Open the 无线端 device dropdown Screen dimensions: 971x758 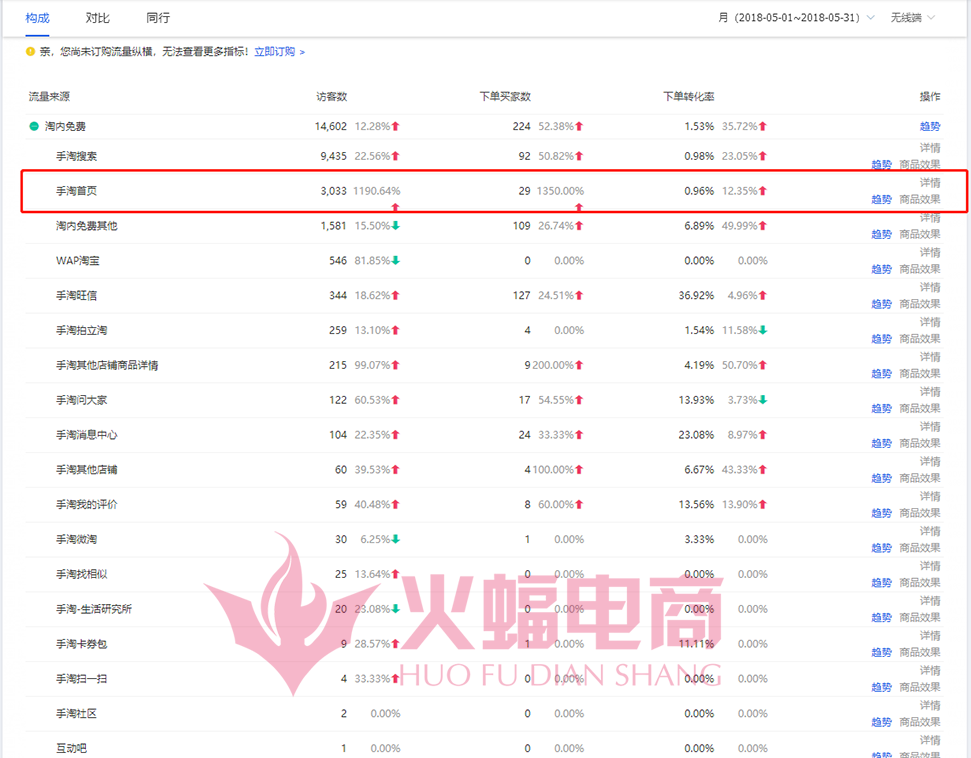[x=913, y=18]
